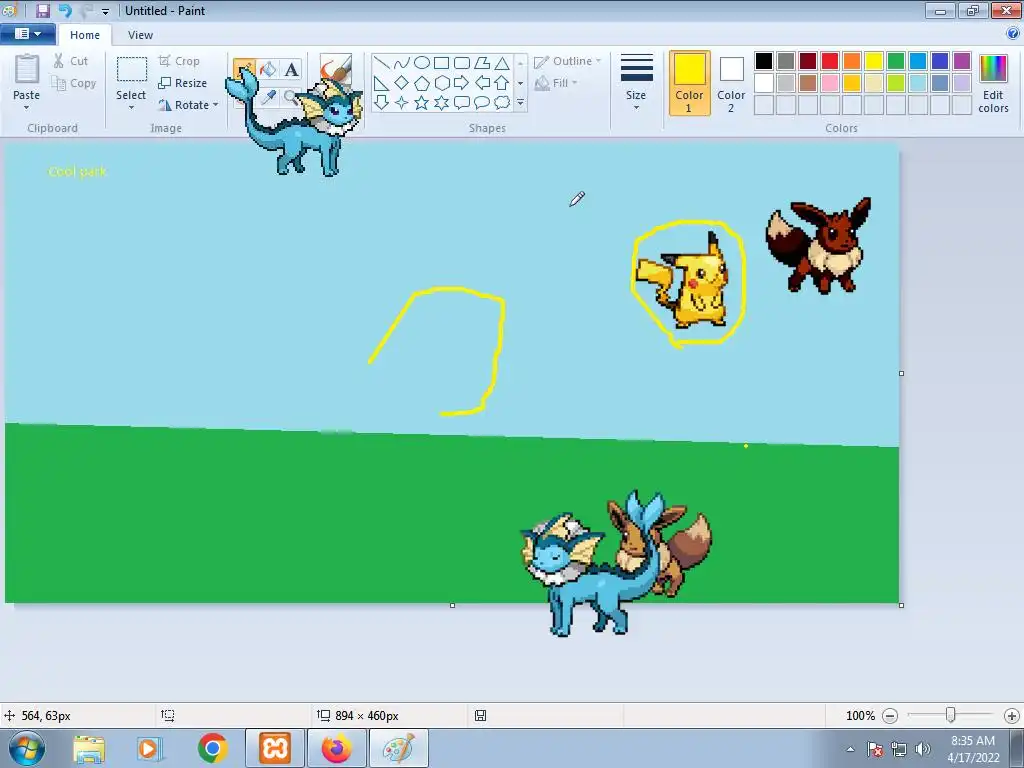Open the Rotate dropdown
This screenshot has width=1024, height=768.
(188, 105)
